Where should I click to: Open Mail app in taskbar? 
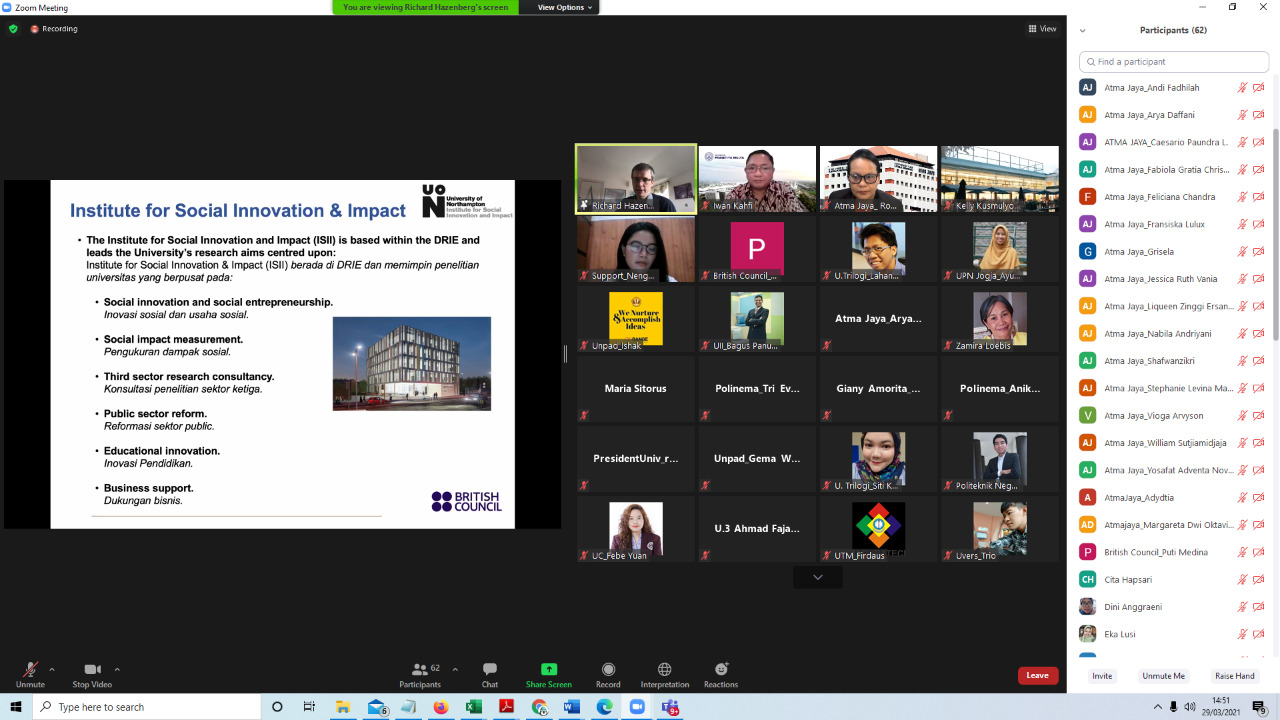(376, 707)
